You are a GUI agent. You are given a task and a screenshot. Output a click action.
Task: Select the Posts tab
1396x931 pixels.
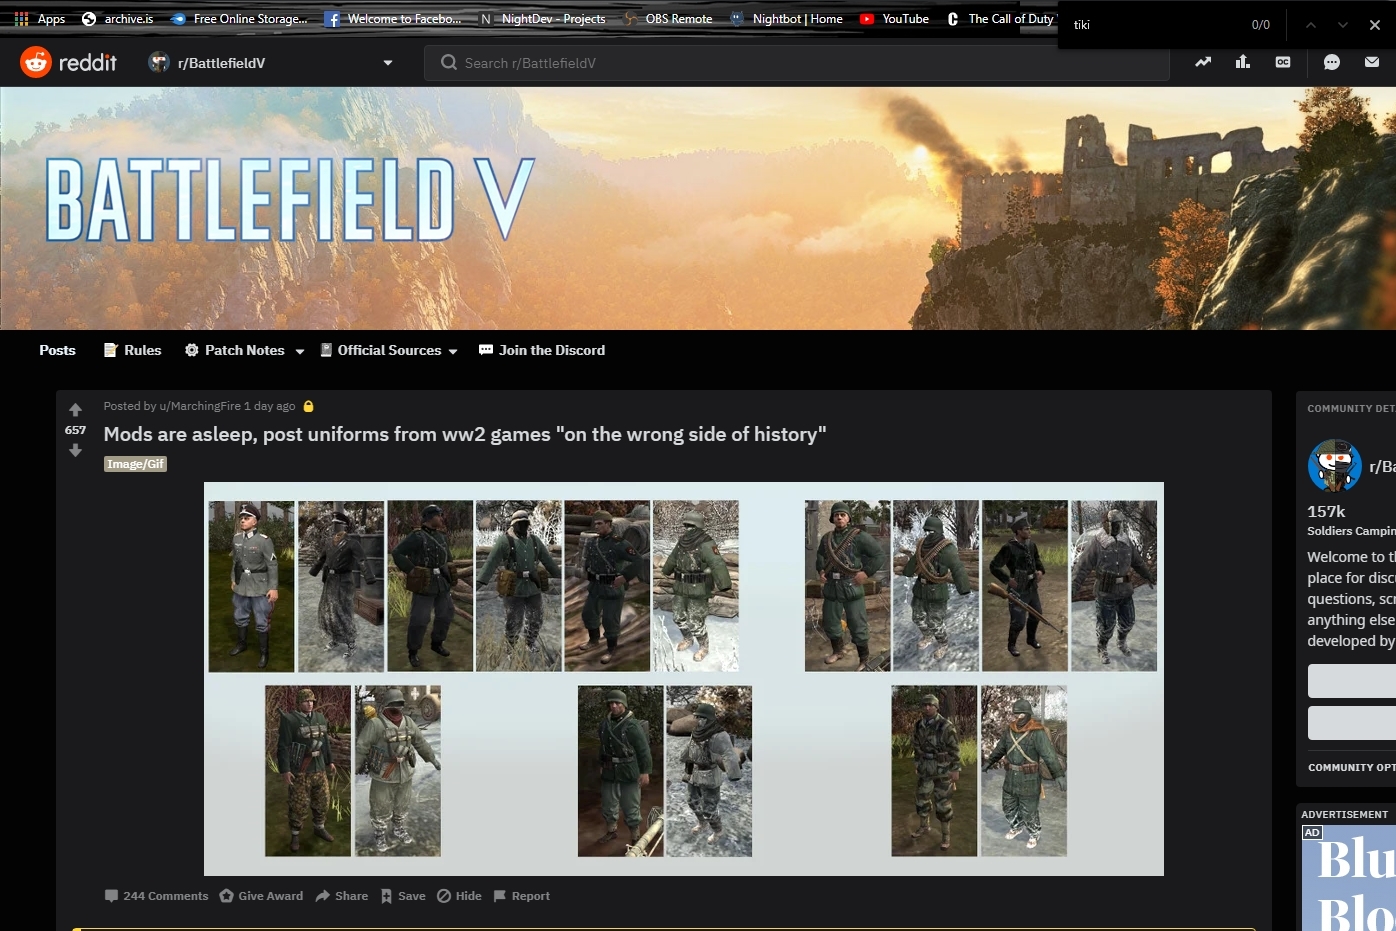58,350
